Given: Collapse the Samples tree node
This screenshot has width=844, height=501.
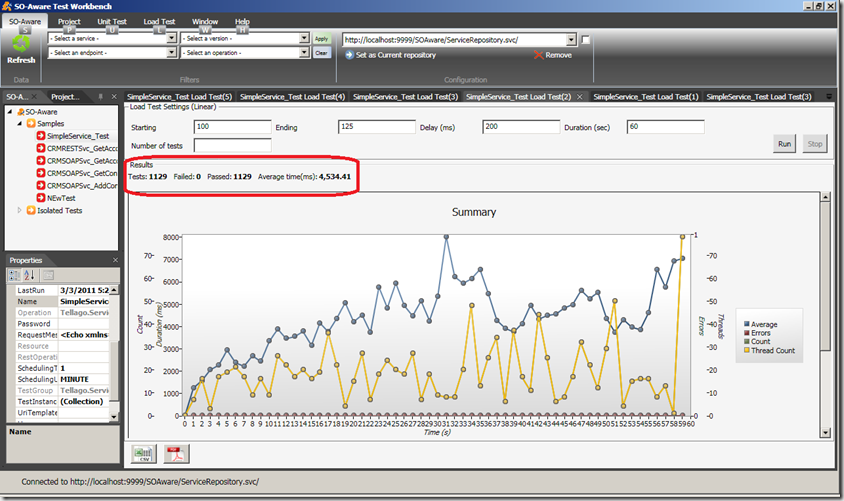Looking at the screenshot, I should 20,124.
